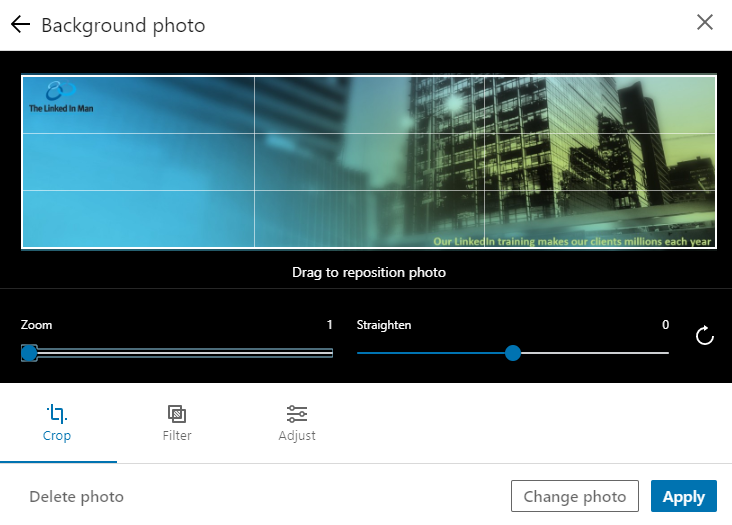Close the Background photo dialog
This screenshot has width=732, height=525.
click(704, 22)
